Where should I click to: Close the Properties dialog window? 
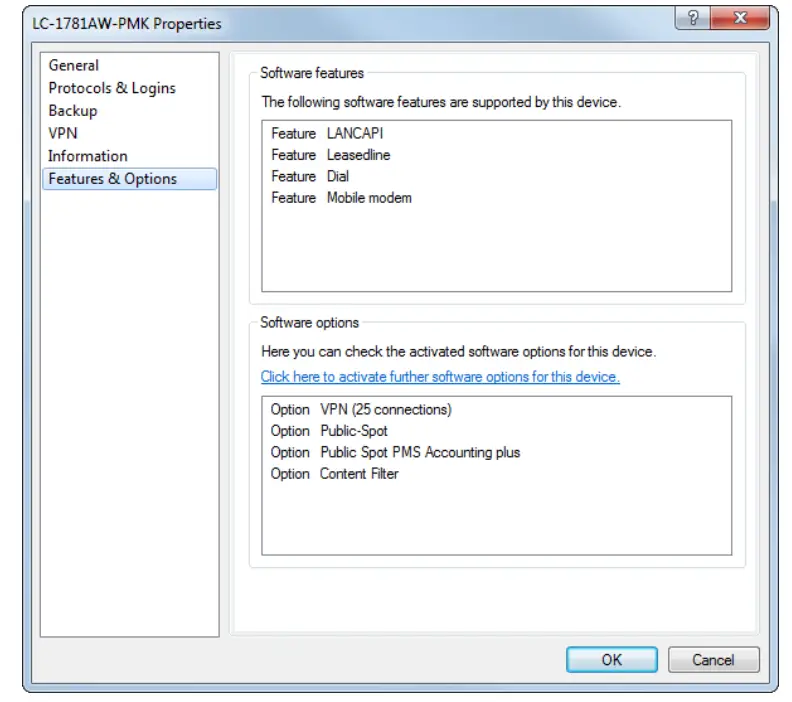(x=740, y=18)
